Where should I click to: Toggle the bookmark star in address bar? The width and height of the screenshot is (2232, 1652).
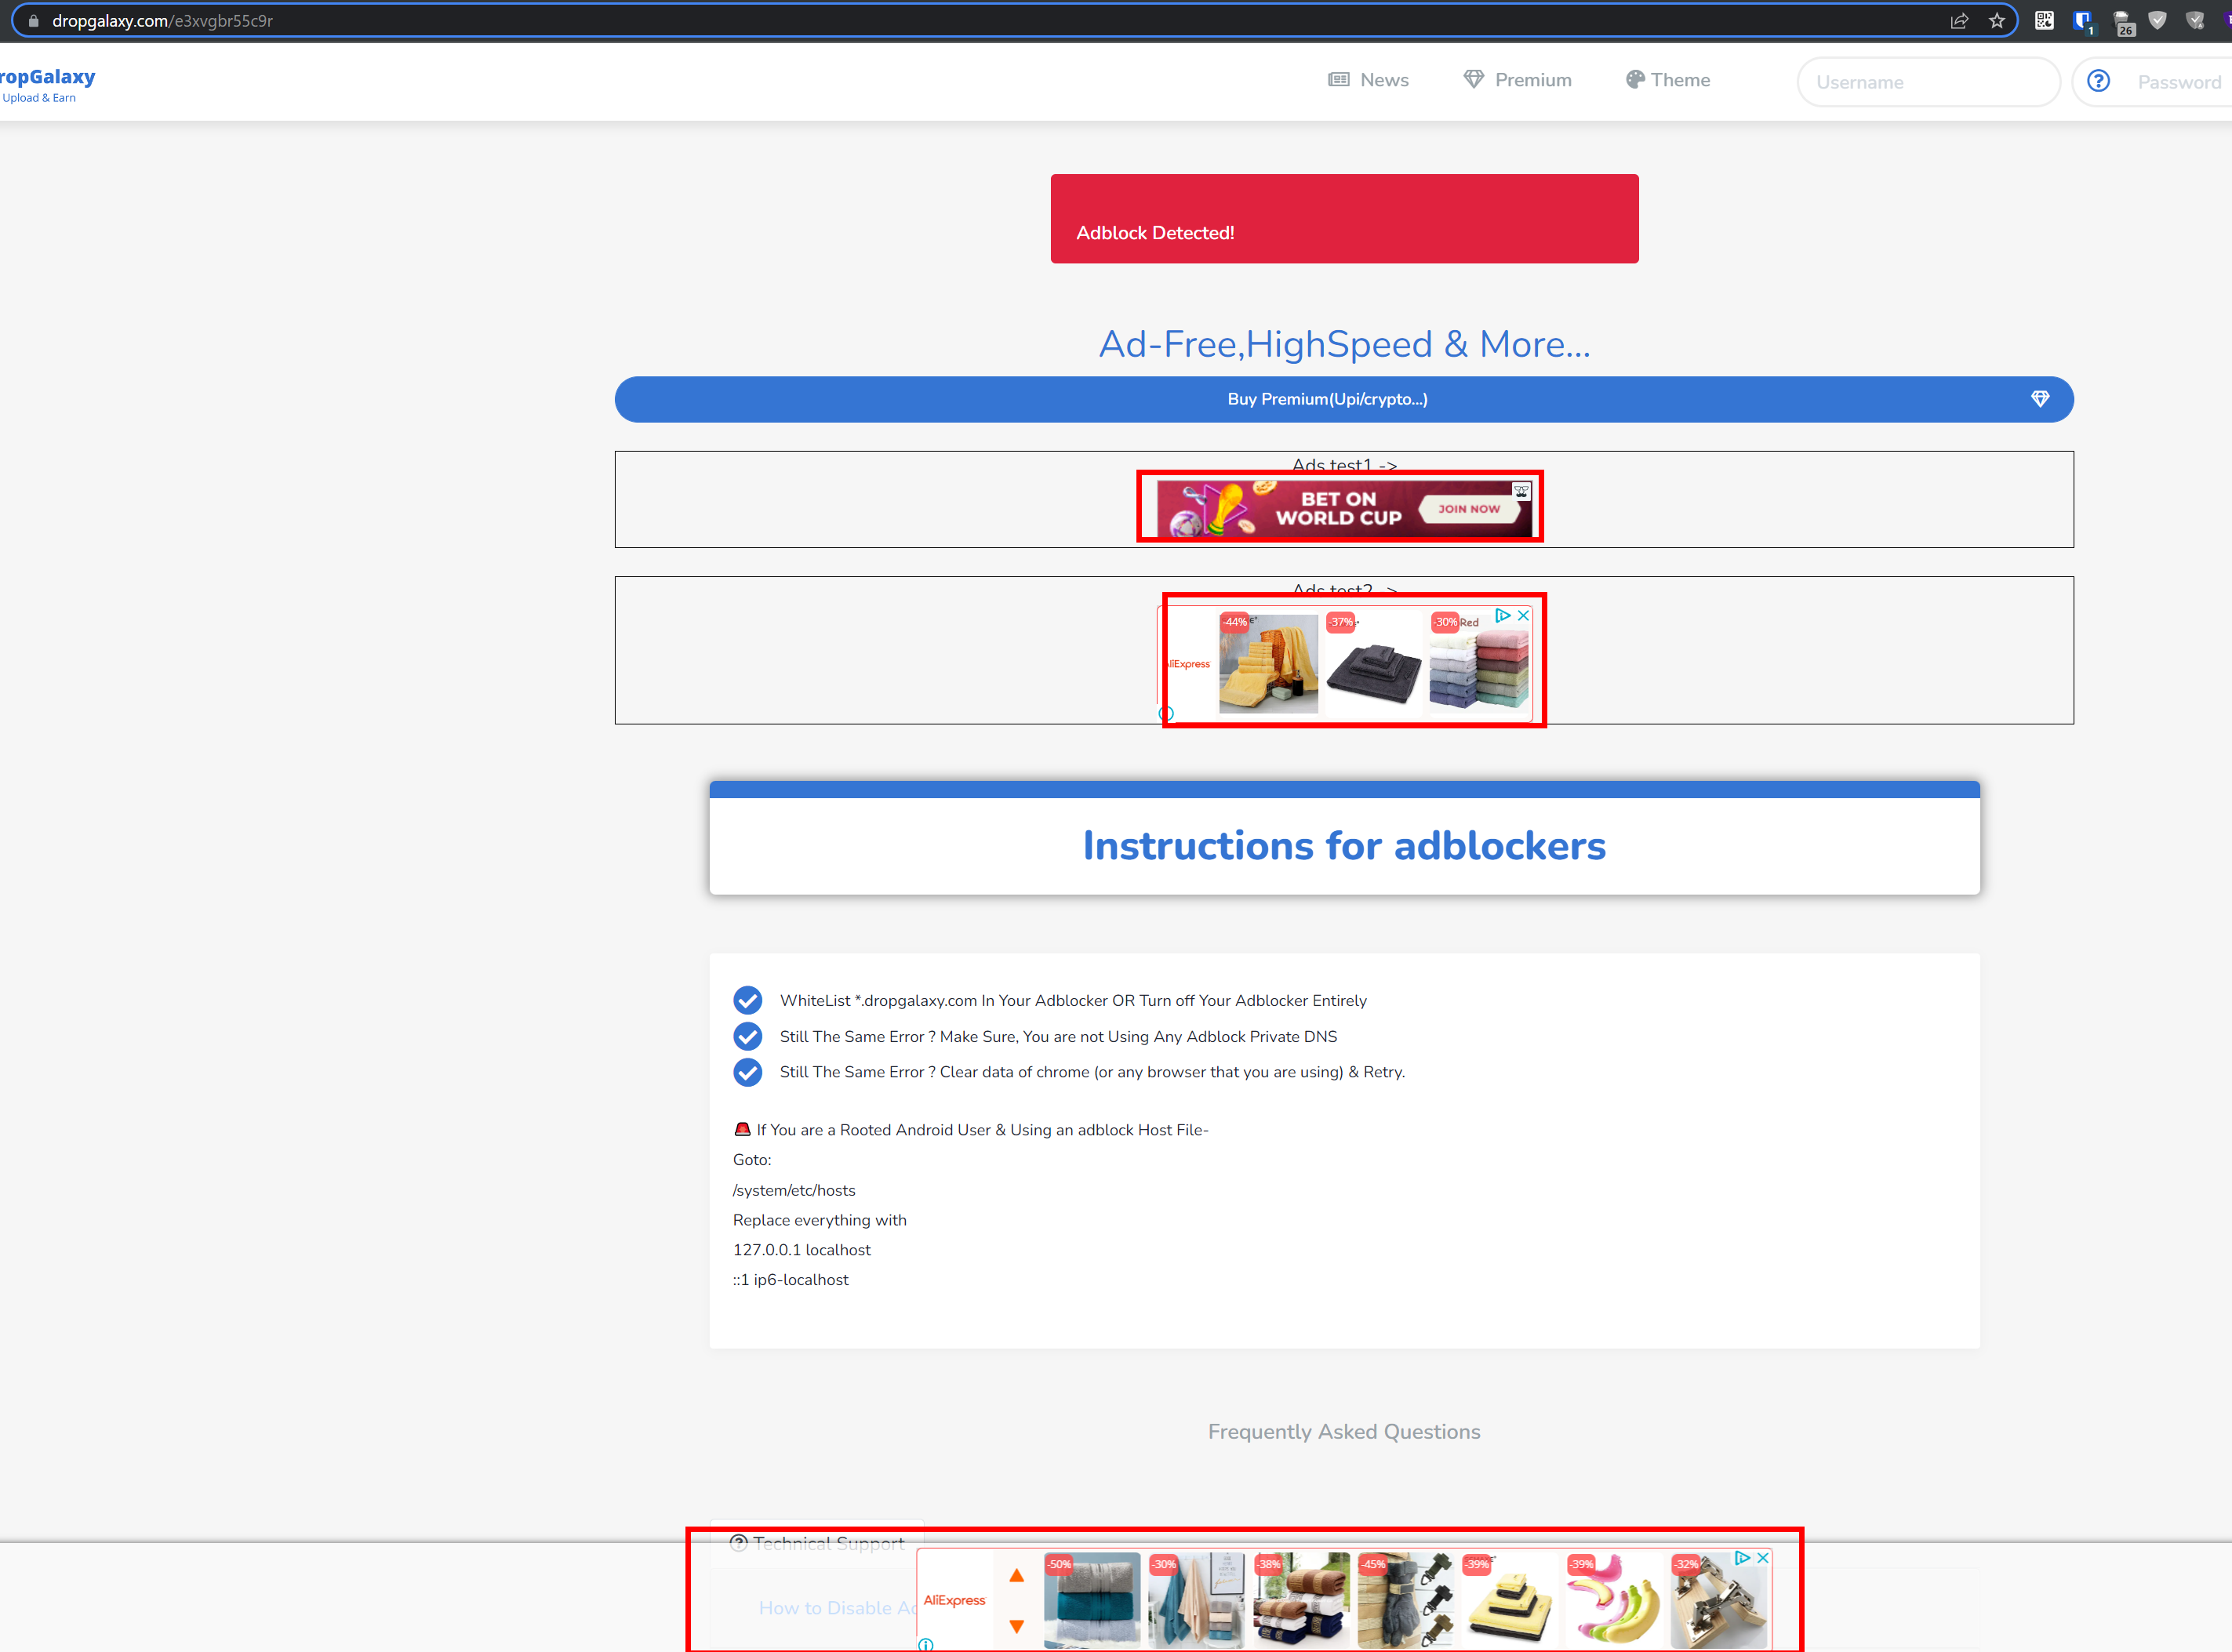click(x=1997, y=20)
